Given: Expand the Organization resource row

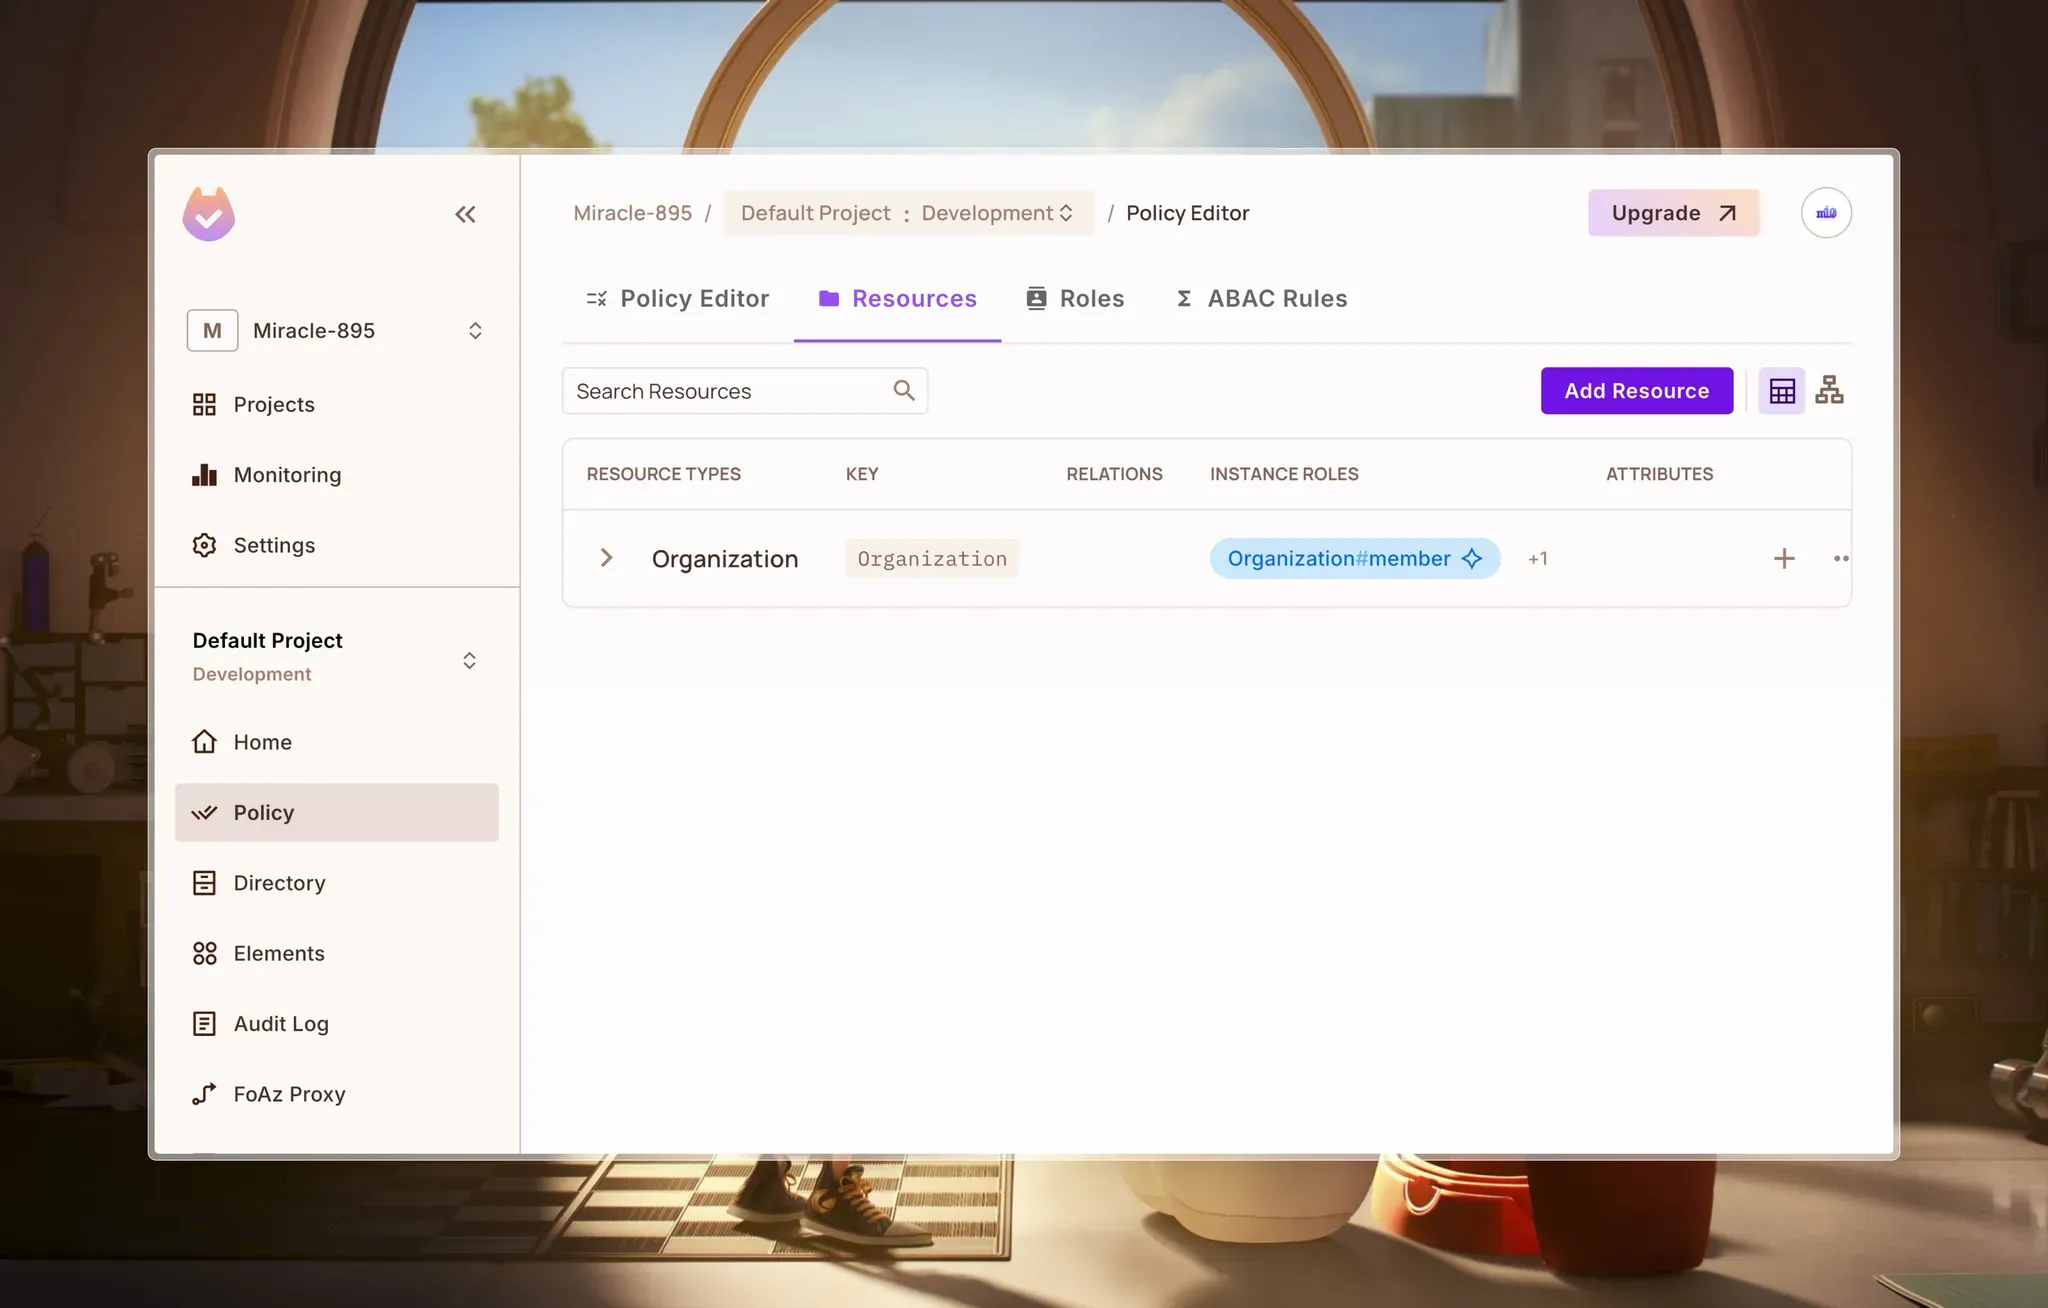Looking at the screenshot, I should [606, 558].
